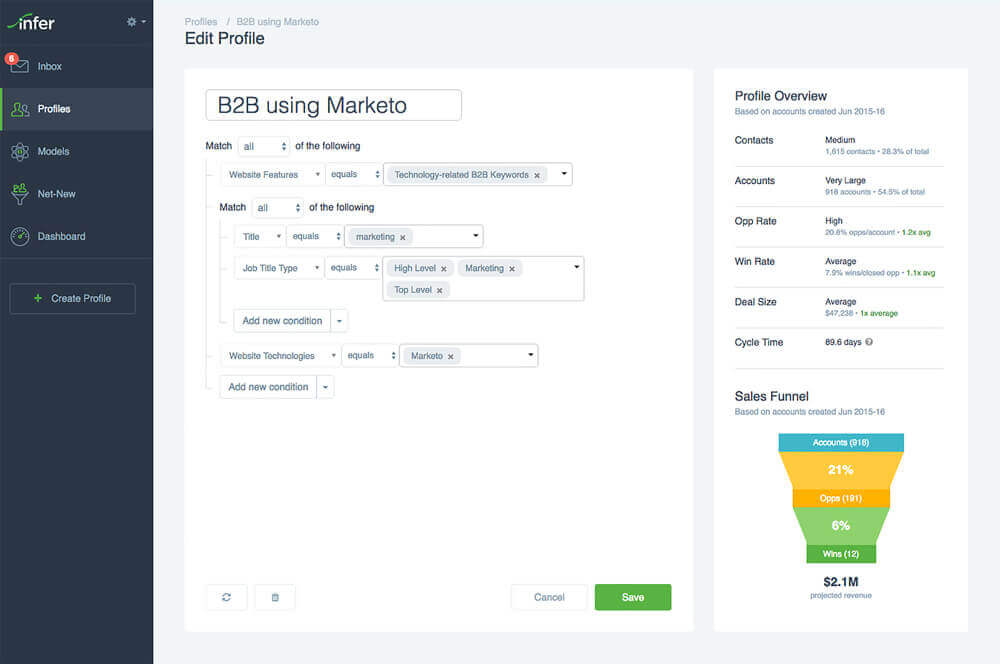Expand the marketing value dropdown arrow
Viewport: 1000px width, 664px height.
pyautogui.click(x=476, y=235)
